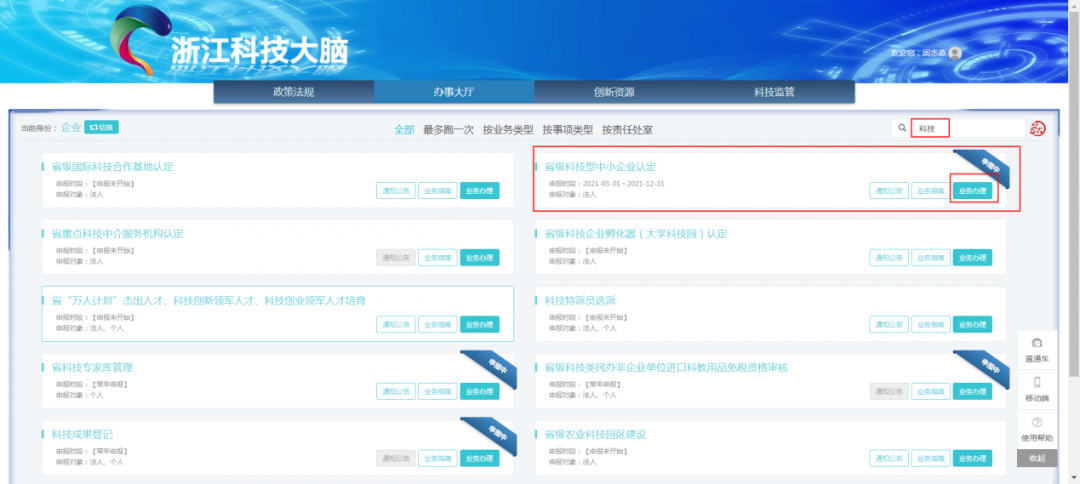Collapse the sidebar with 收起

tap(1037, 459)
